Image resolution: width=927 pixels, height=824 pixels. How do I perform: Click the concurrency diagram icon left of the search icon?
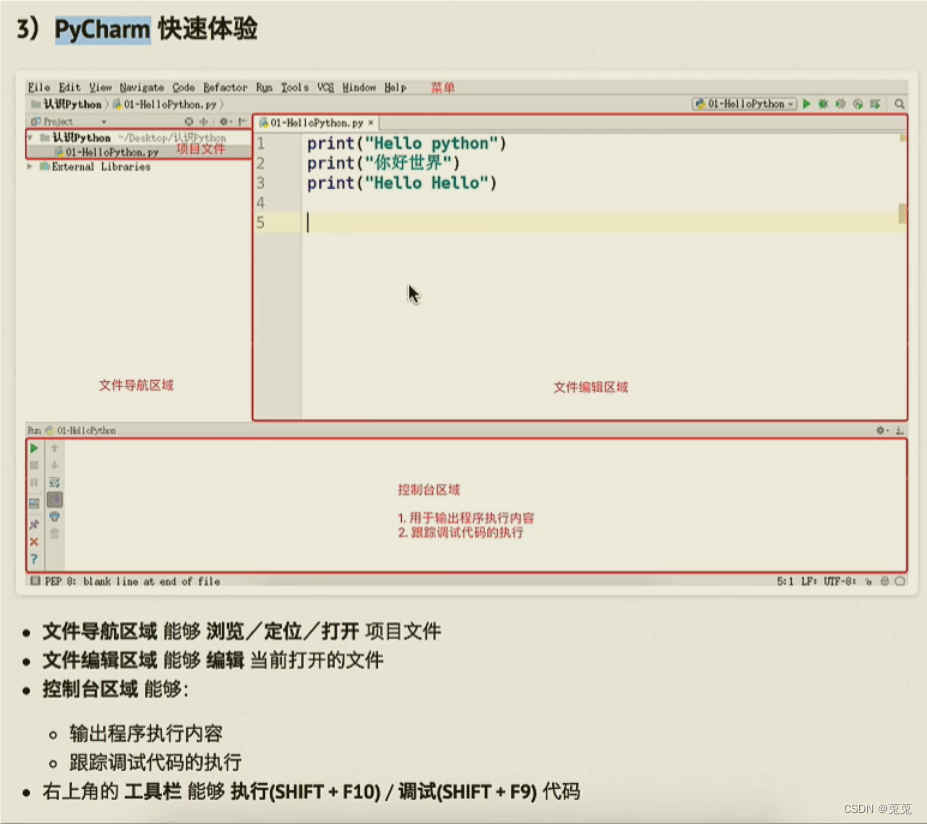click(875, 104)
